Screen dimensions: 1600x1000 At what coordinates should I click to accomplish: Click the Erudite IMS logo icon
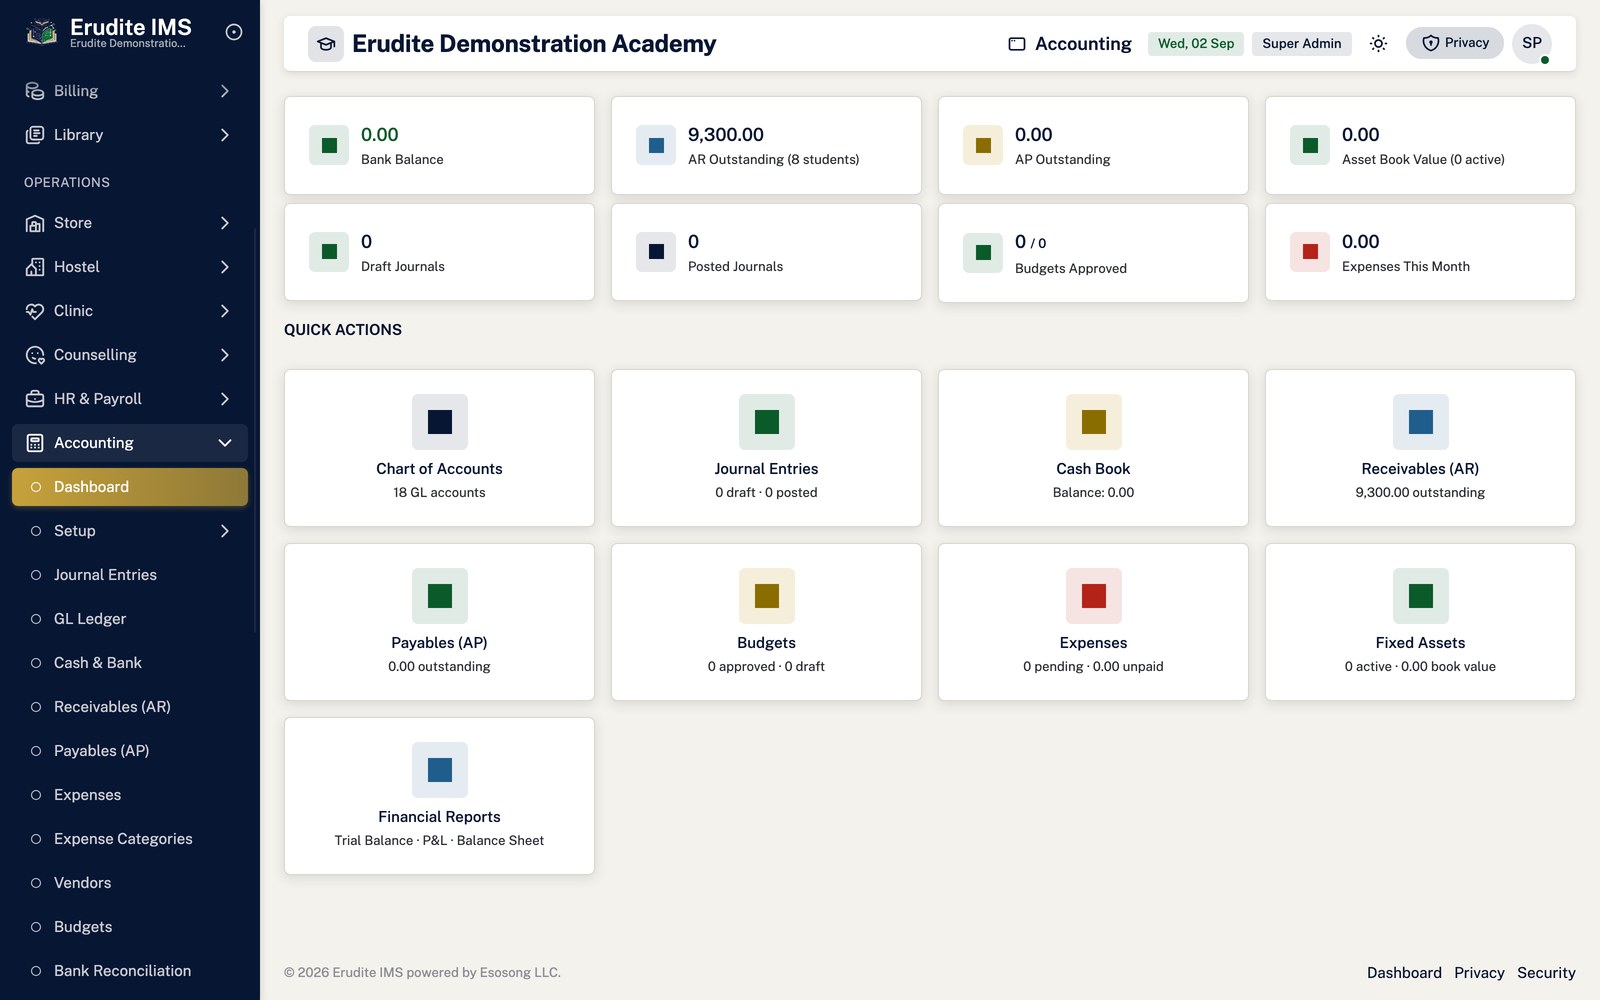(41, 32)
